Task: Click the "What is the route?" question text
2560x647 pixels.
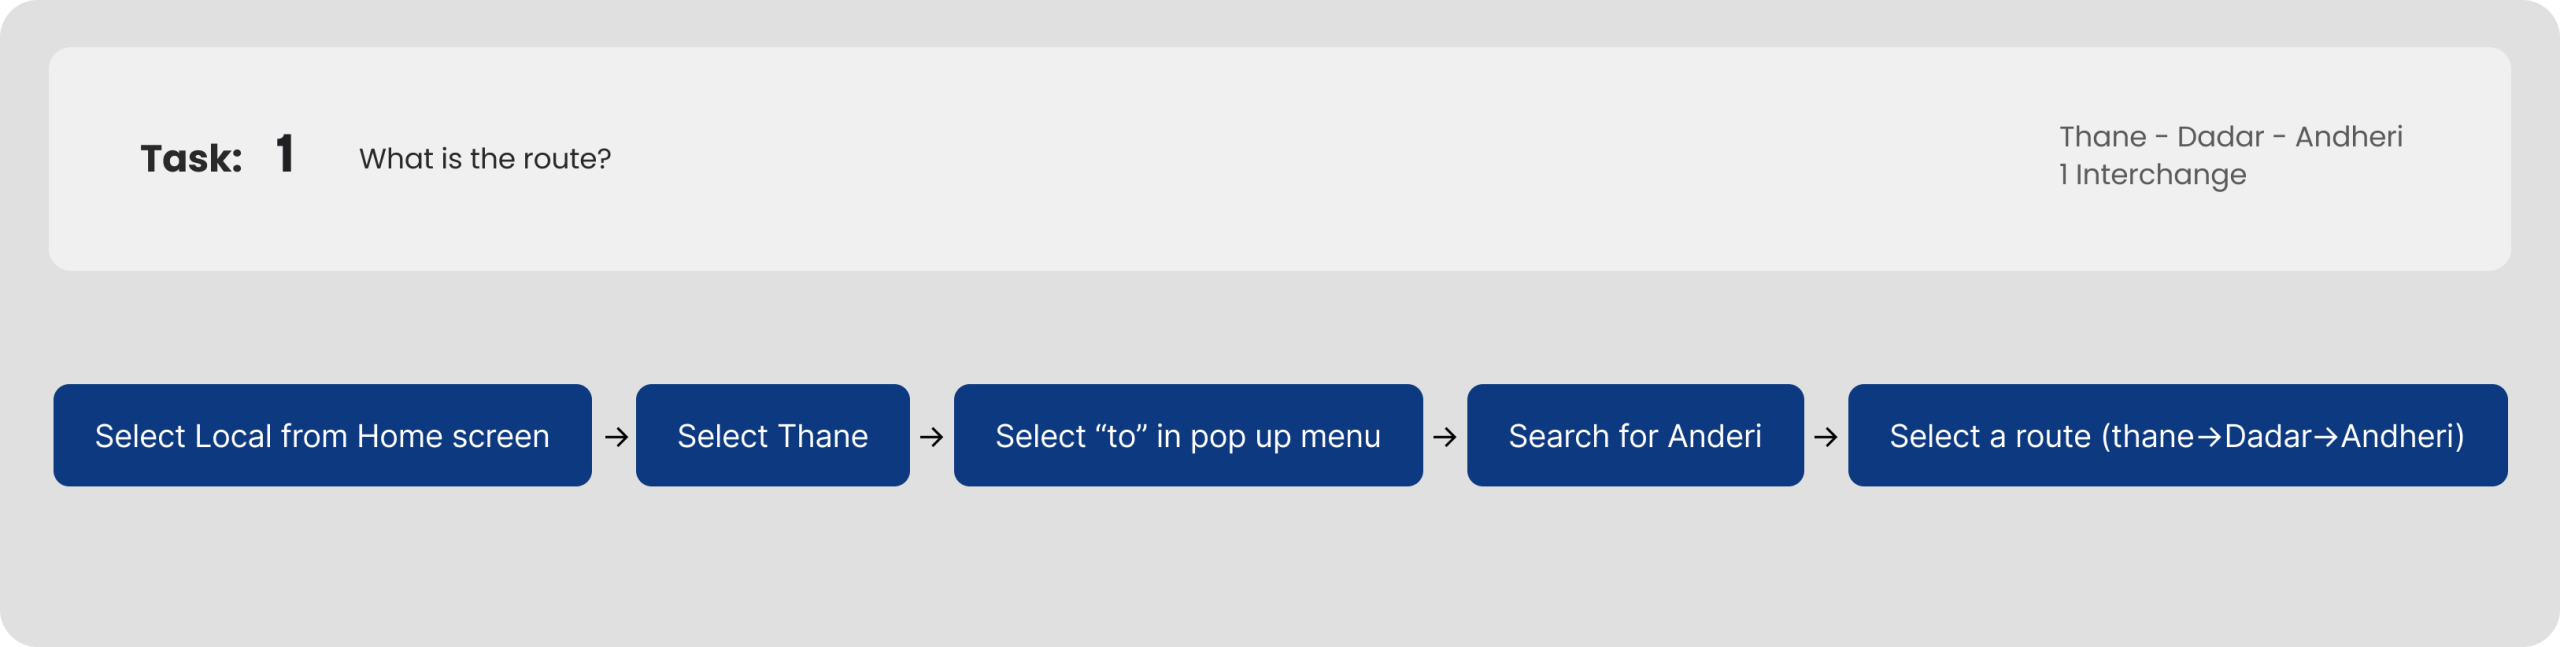Action: (485, 158)
